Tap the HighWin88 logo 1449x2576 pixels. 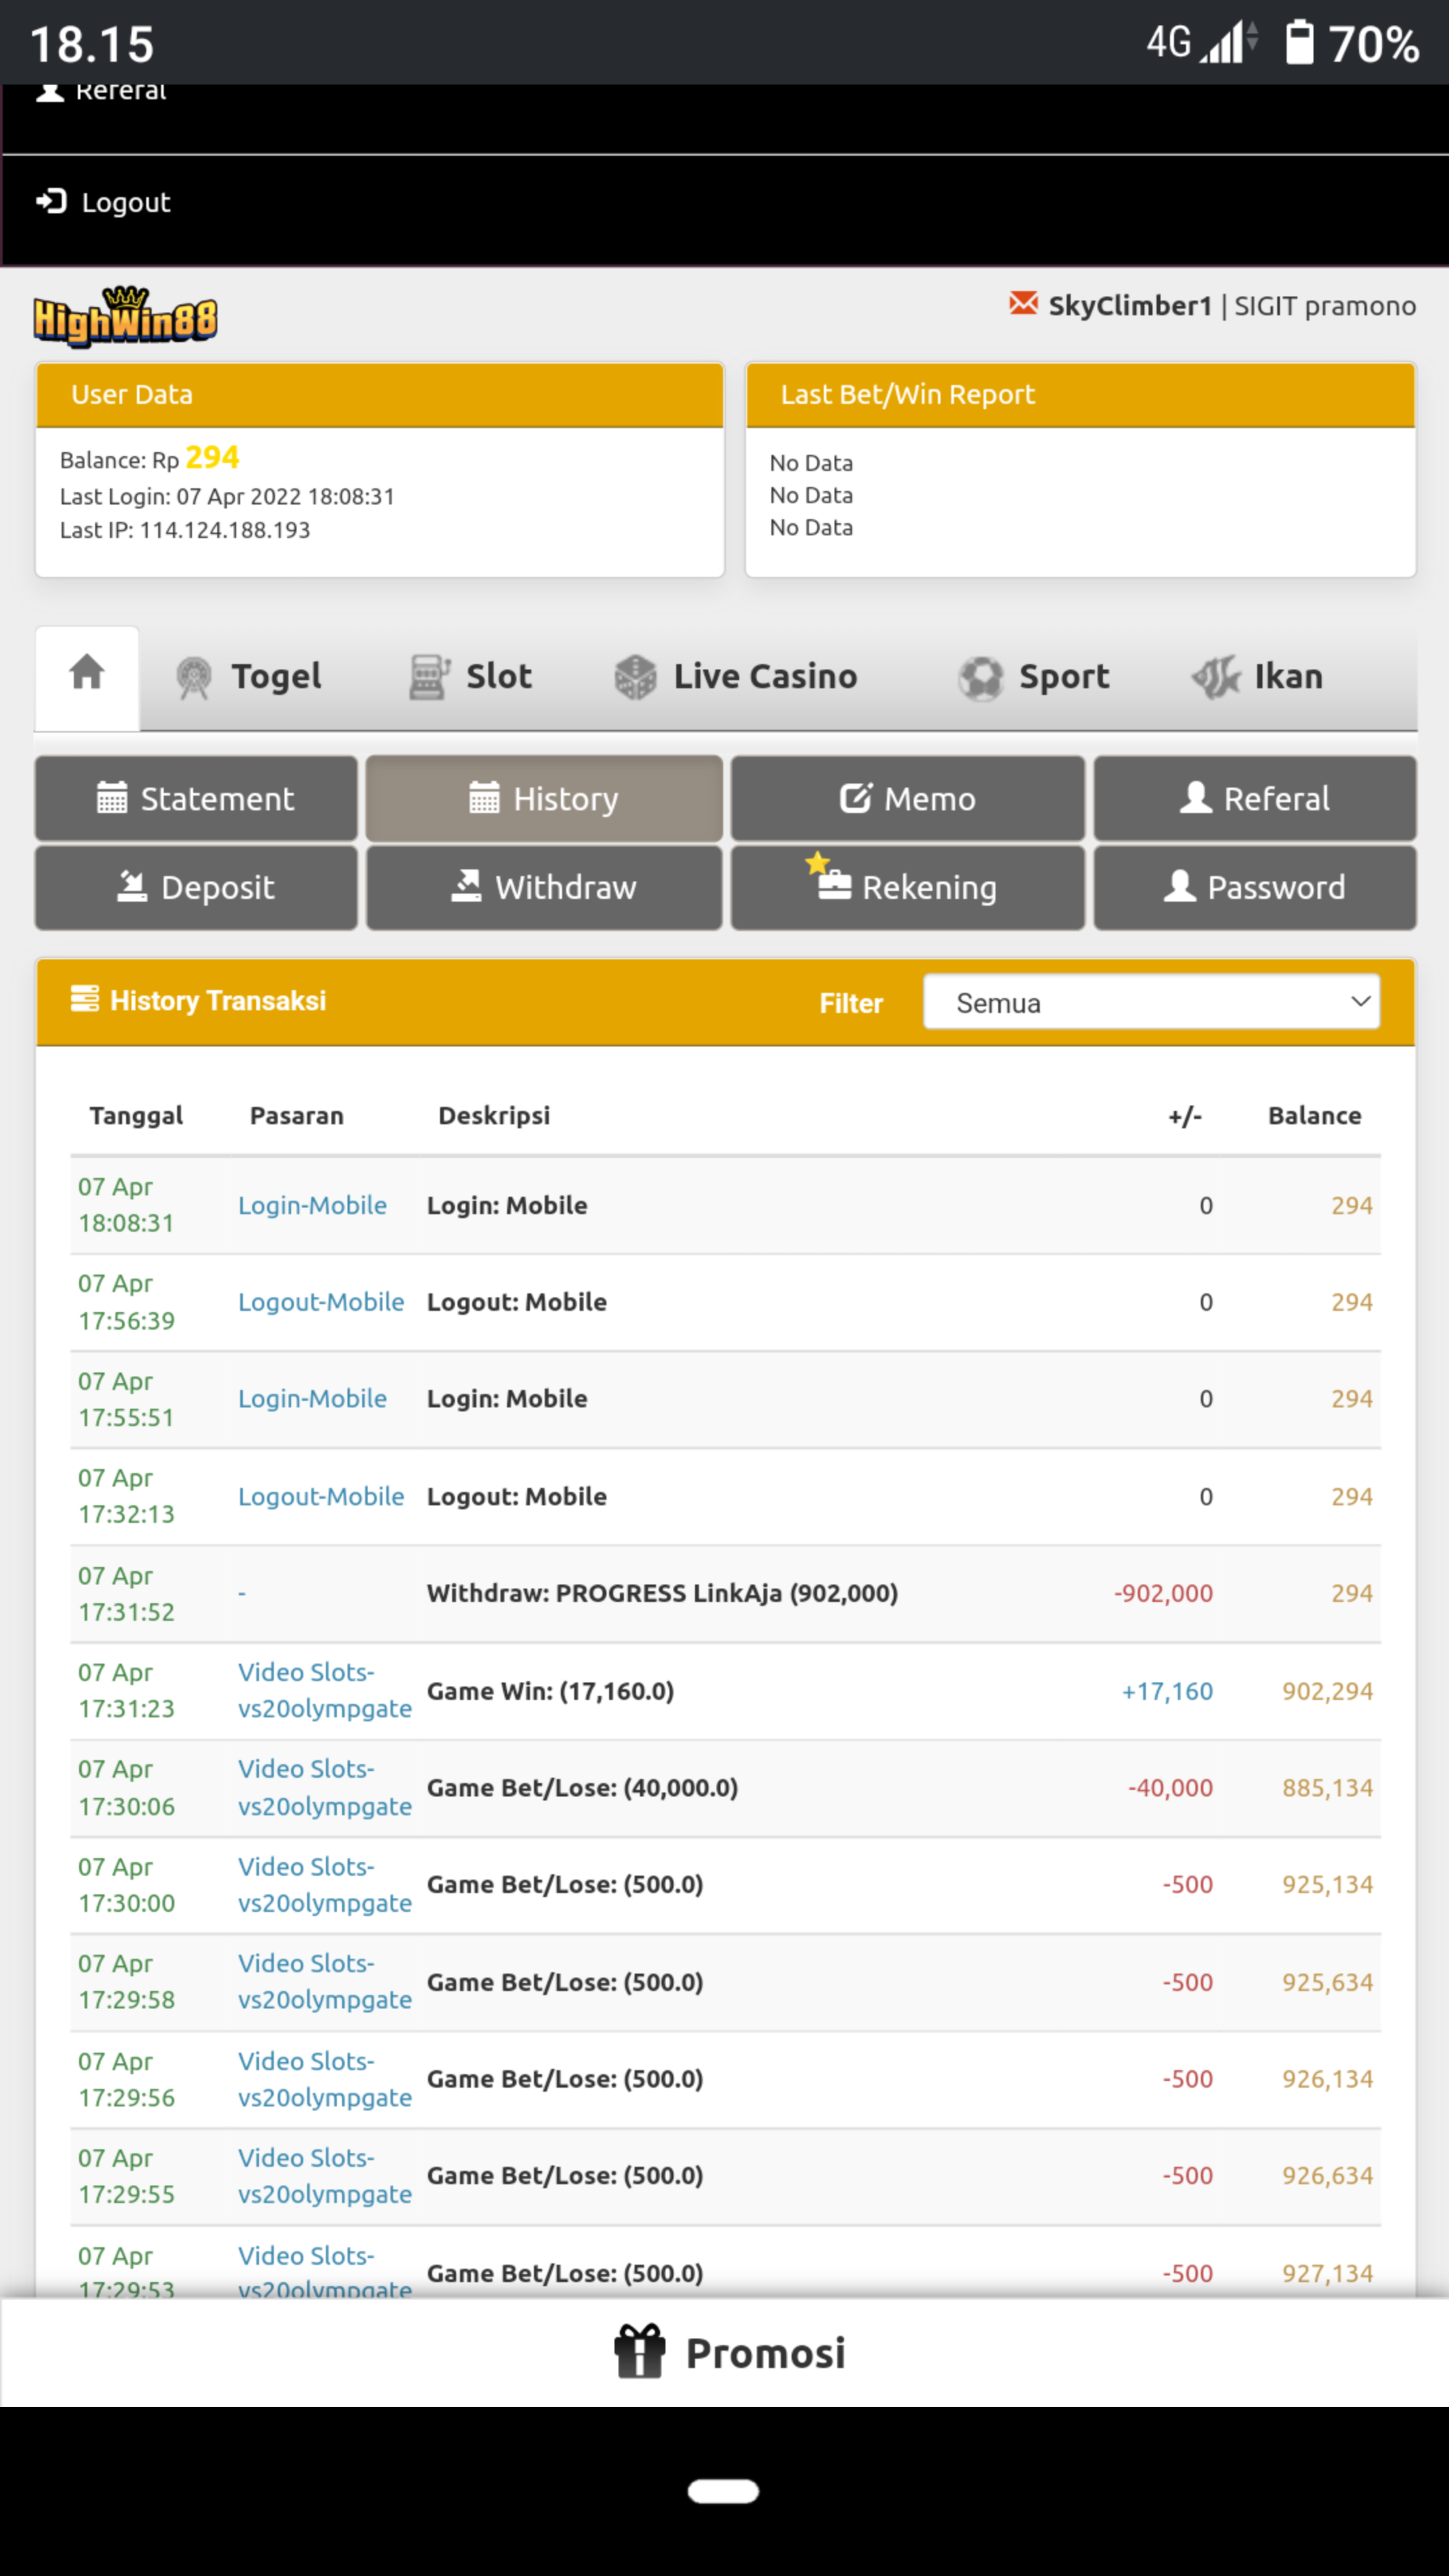click(125, 318)
